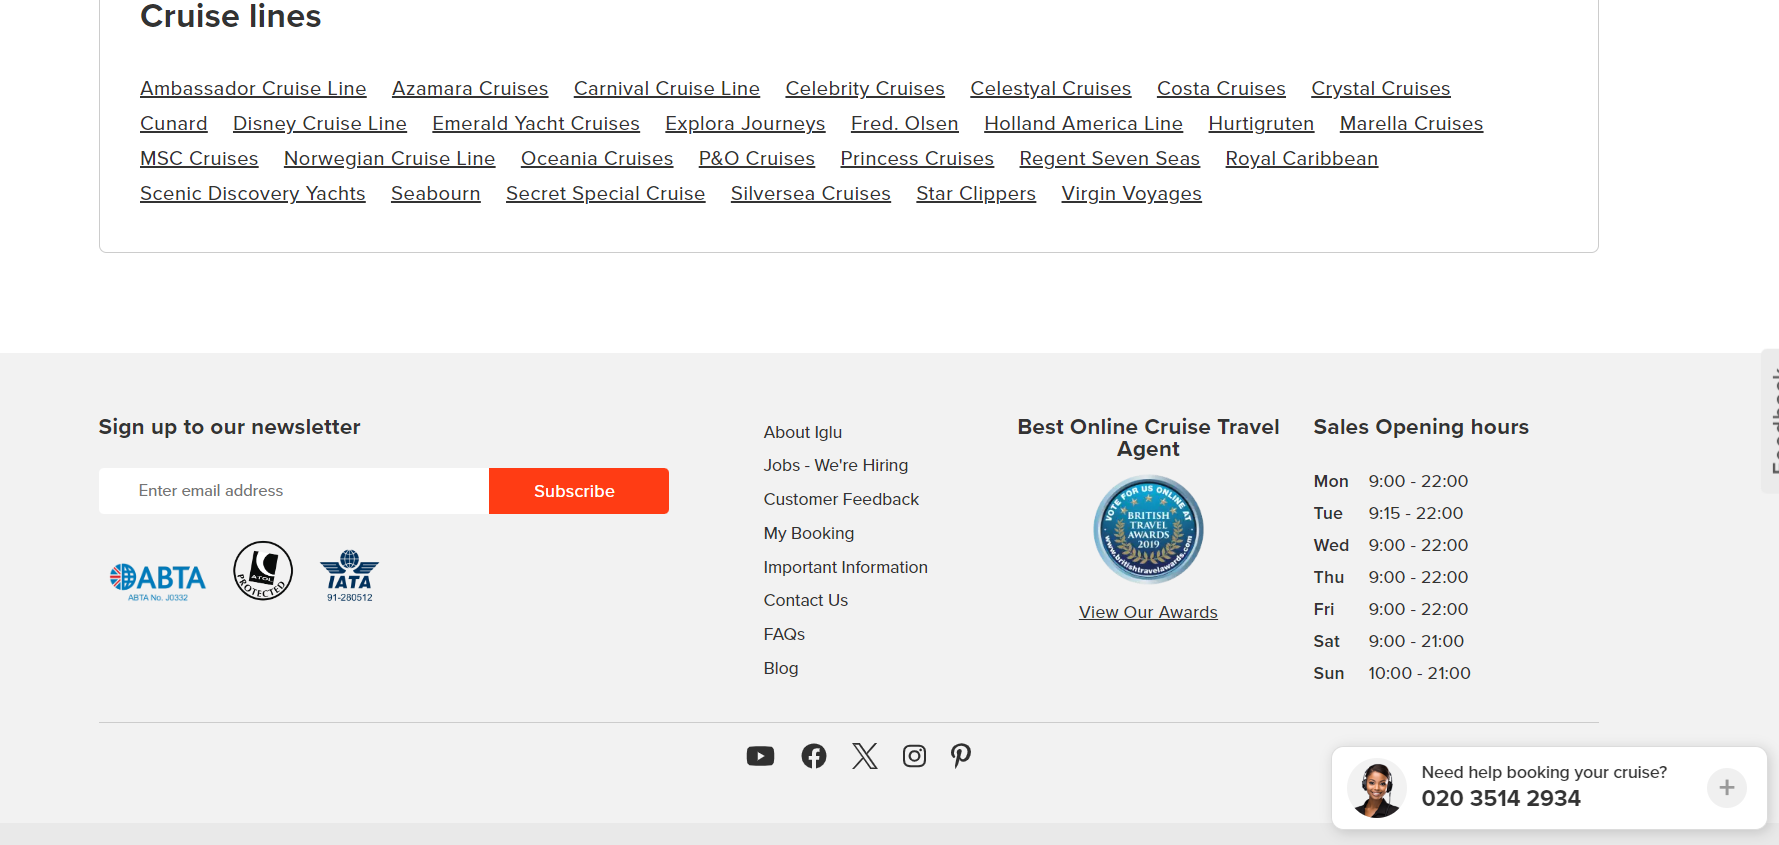Open the Blog link
Screen dimensions: 1779x845
[781, 668]
